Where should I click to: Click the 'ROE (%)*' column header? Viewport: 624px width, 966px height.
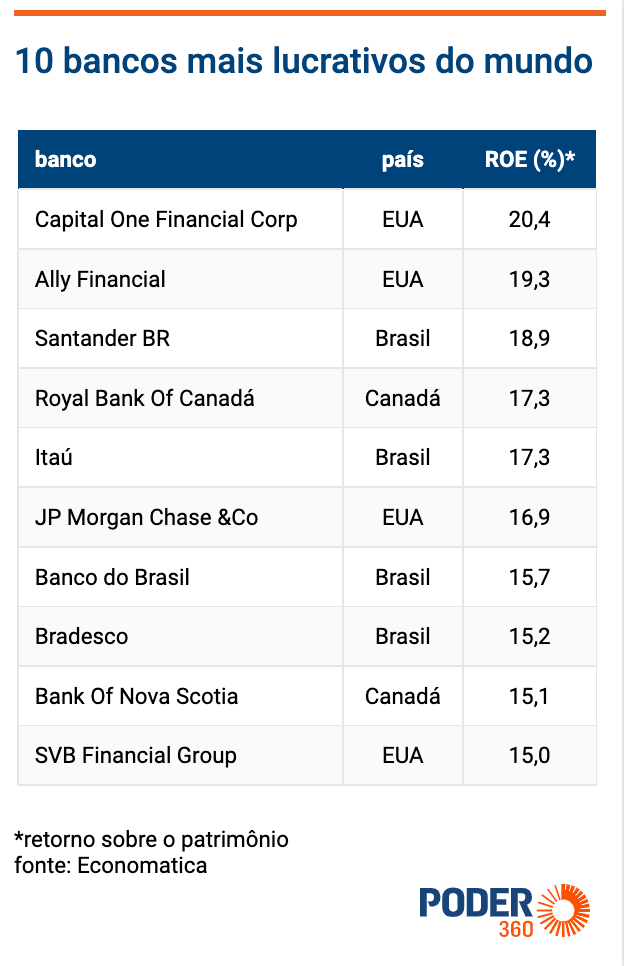click(530, 160)
